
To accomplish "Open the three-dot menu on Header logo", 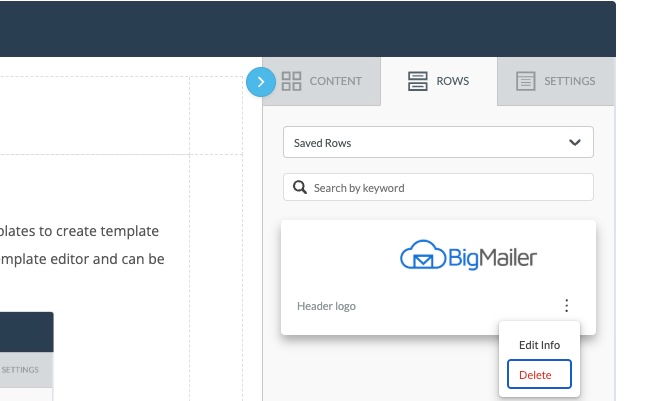I will click(566, 306).
